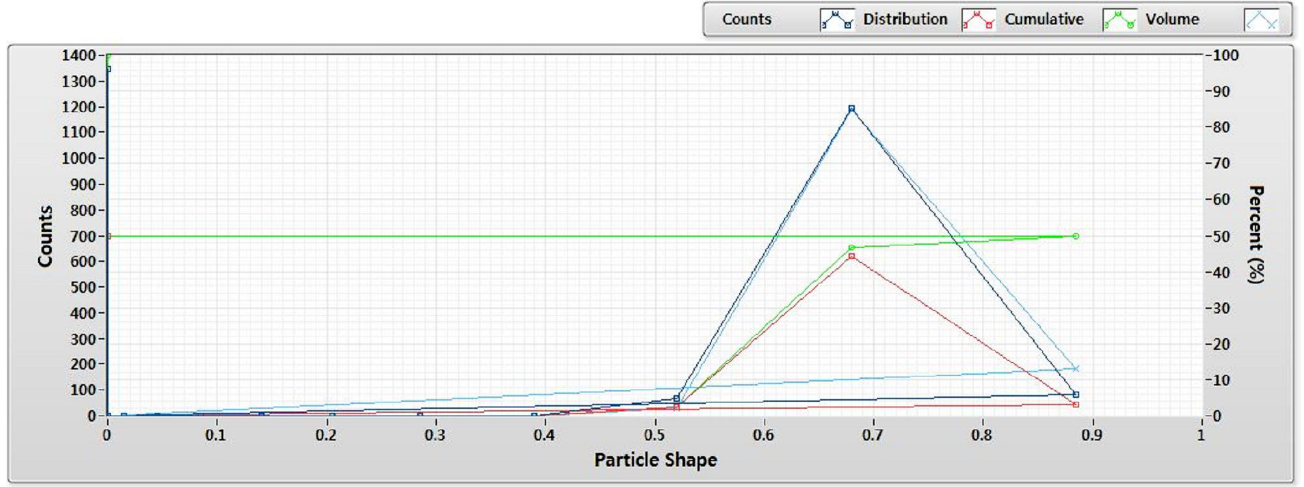Click the Percent (%) right axis title
Viewport: 1304px width, 487px height.
[x=1256, y=235]
